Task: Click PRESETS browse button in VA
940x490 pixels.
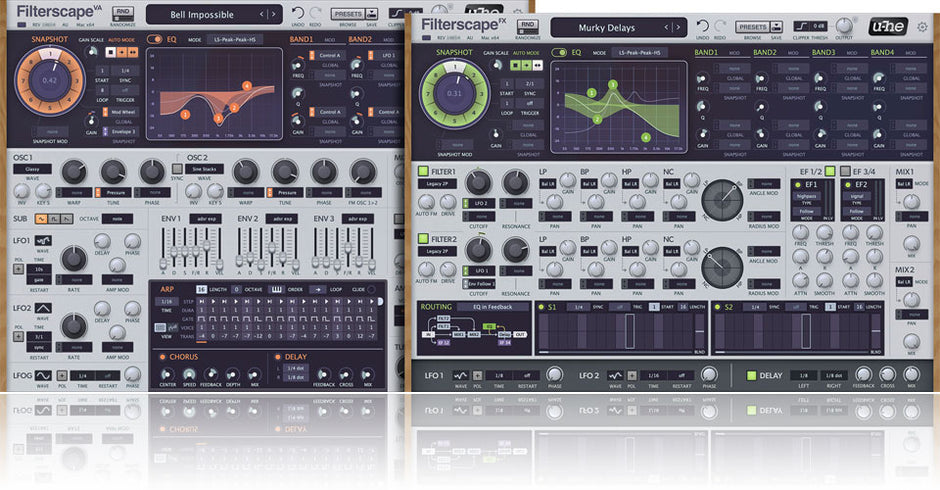Action: [348, 14]
